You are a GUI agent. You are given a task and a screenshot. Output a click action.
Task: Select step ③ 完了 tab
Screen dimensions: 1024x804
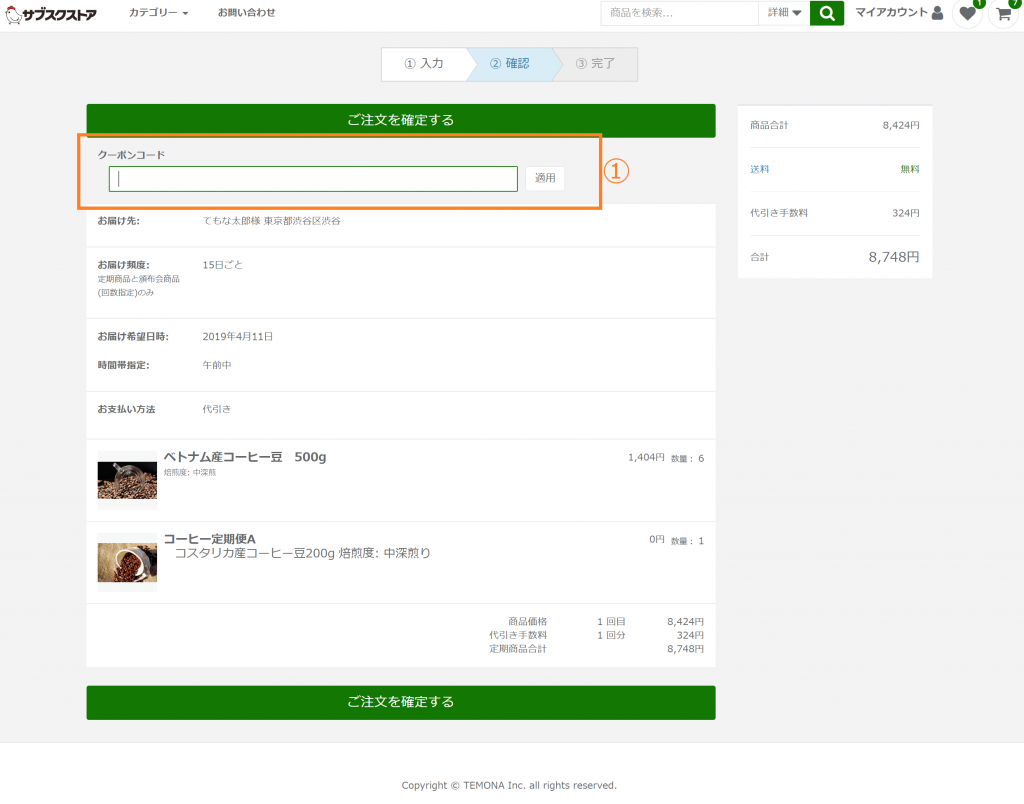(x=596, y=64)
